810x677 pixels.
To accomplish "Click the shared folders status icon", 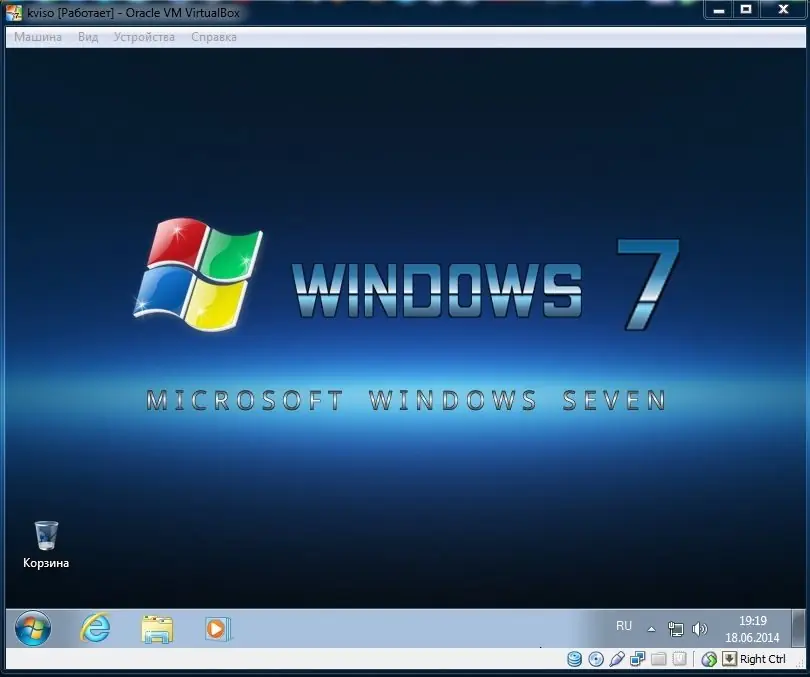I will 657,659.
